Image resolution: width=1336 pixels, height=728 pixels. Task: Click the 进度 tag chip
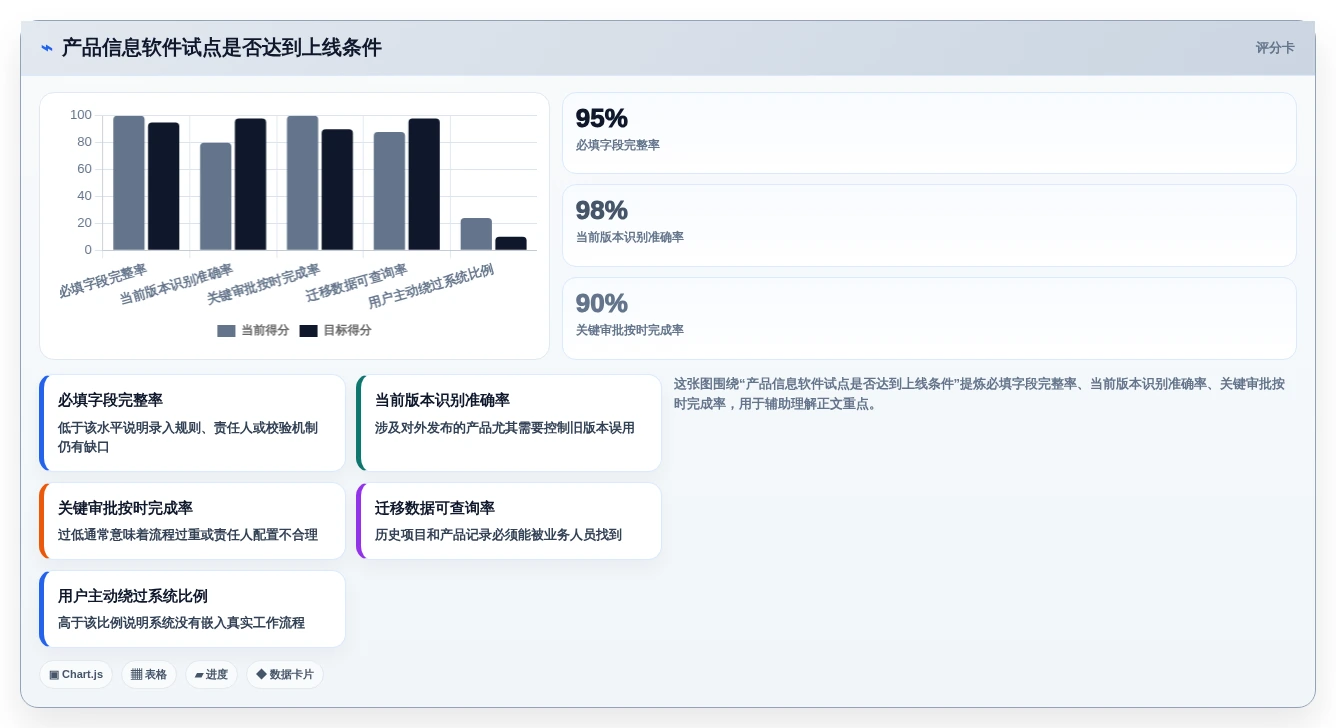coord(211,675)
